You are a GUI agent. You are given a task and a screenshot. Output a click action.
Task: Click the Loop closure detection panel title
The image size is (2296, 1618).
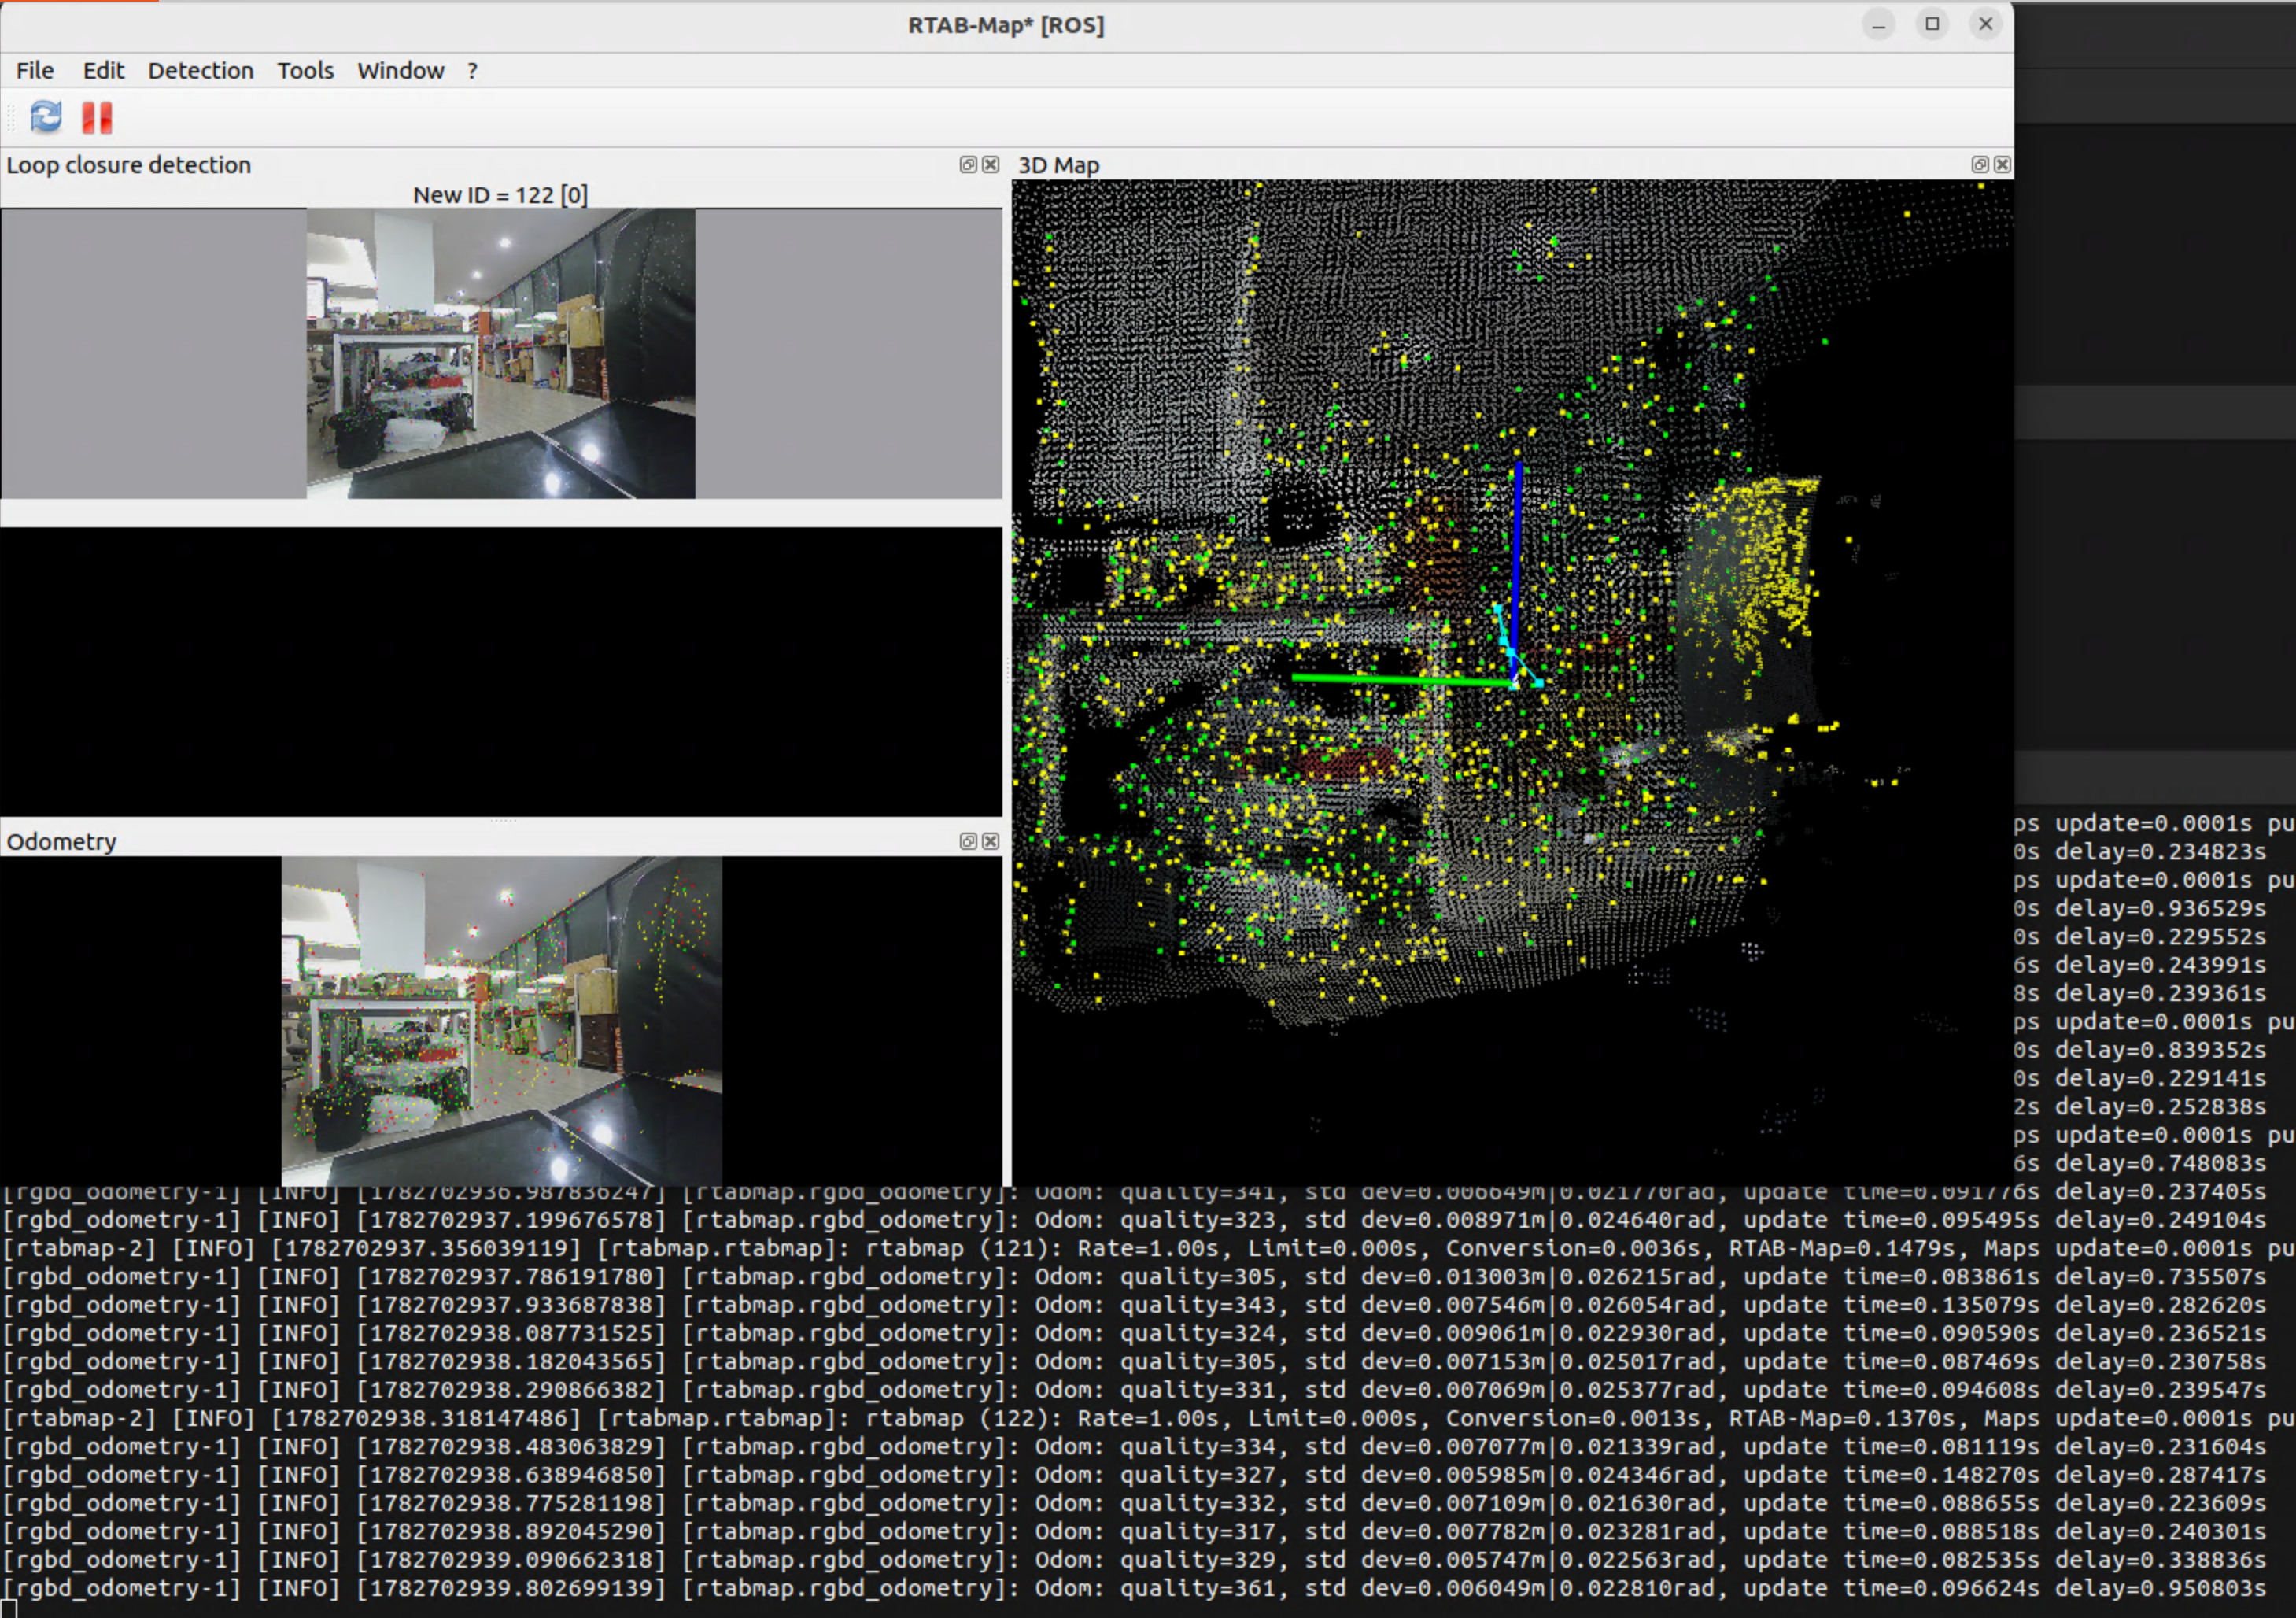tap(129, 165)
